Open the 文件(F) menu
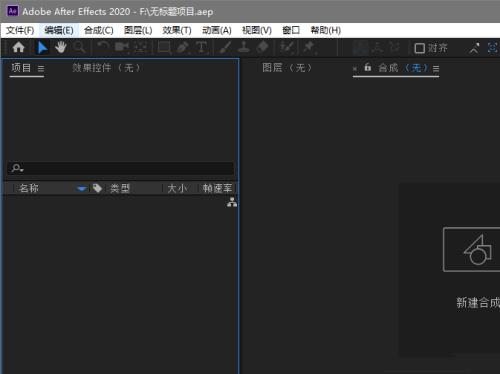This screenshot has width=500, height=374. pos(20,30)
